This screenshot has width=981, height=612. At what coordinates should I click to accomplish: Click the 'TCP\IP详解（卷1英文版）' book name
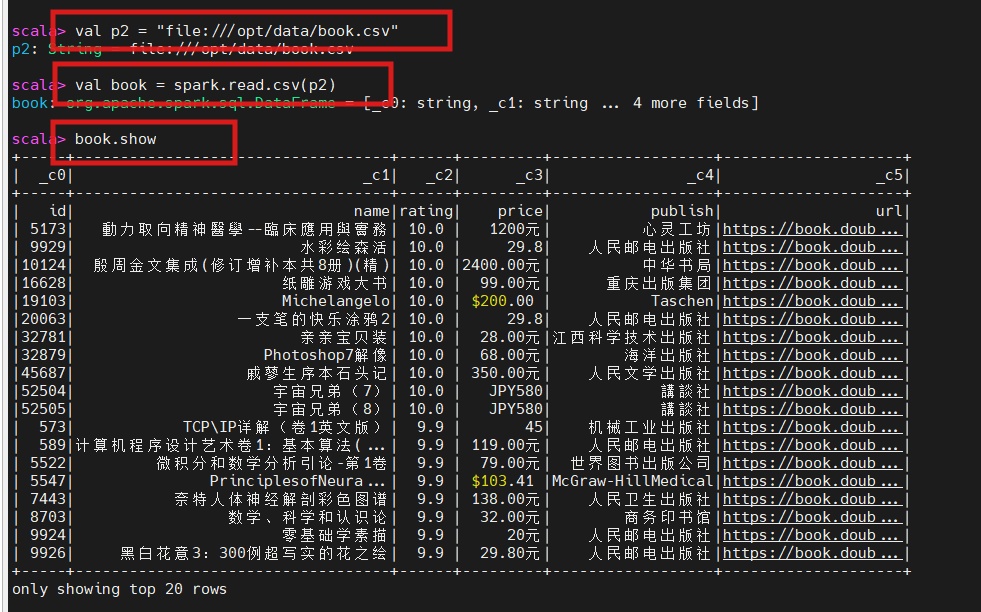pos(282,428)
